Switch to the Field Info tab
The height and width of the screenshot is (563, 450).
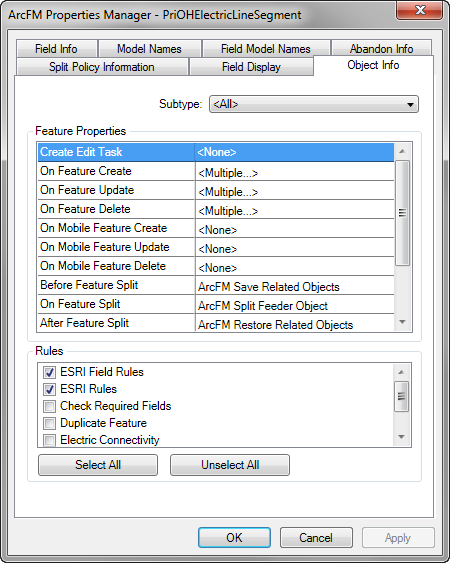56,48
